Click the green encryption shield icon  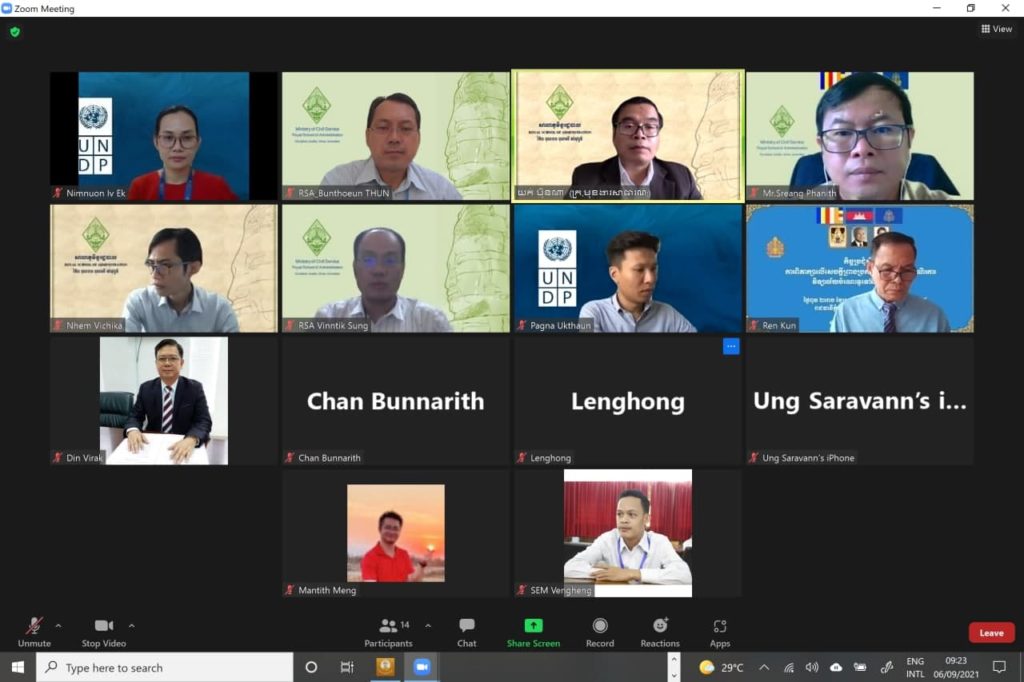point(15,31)
